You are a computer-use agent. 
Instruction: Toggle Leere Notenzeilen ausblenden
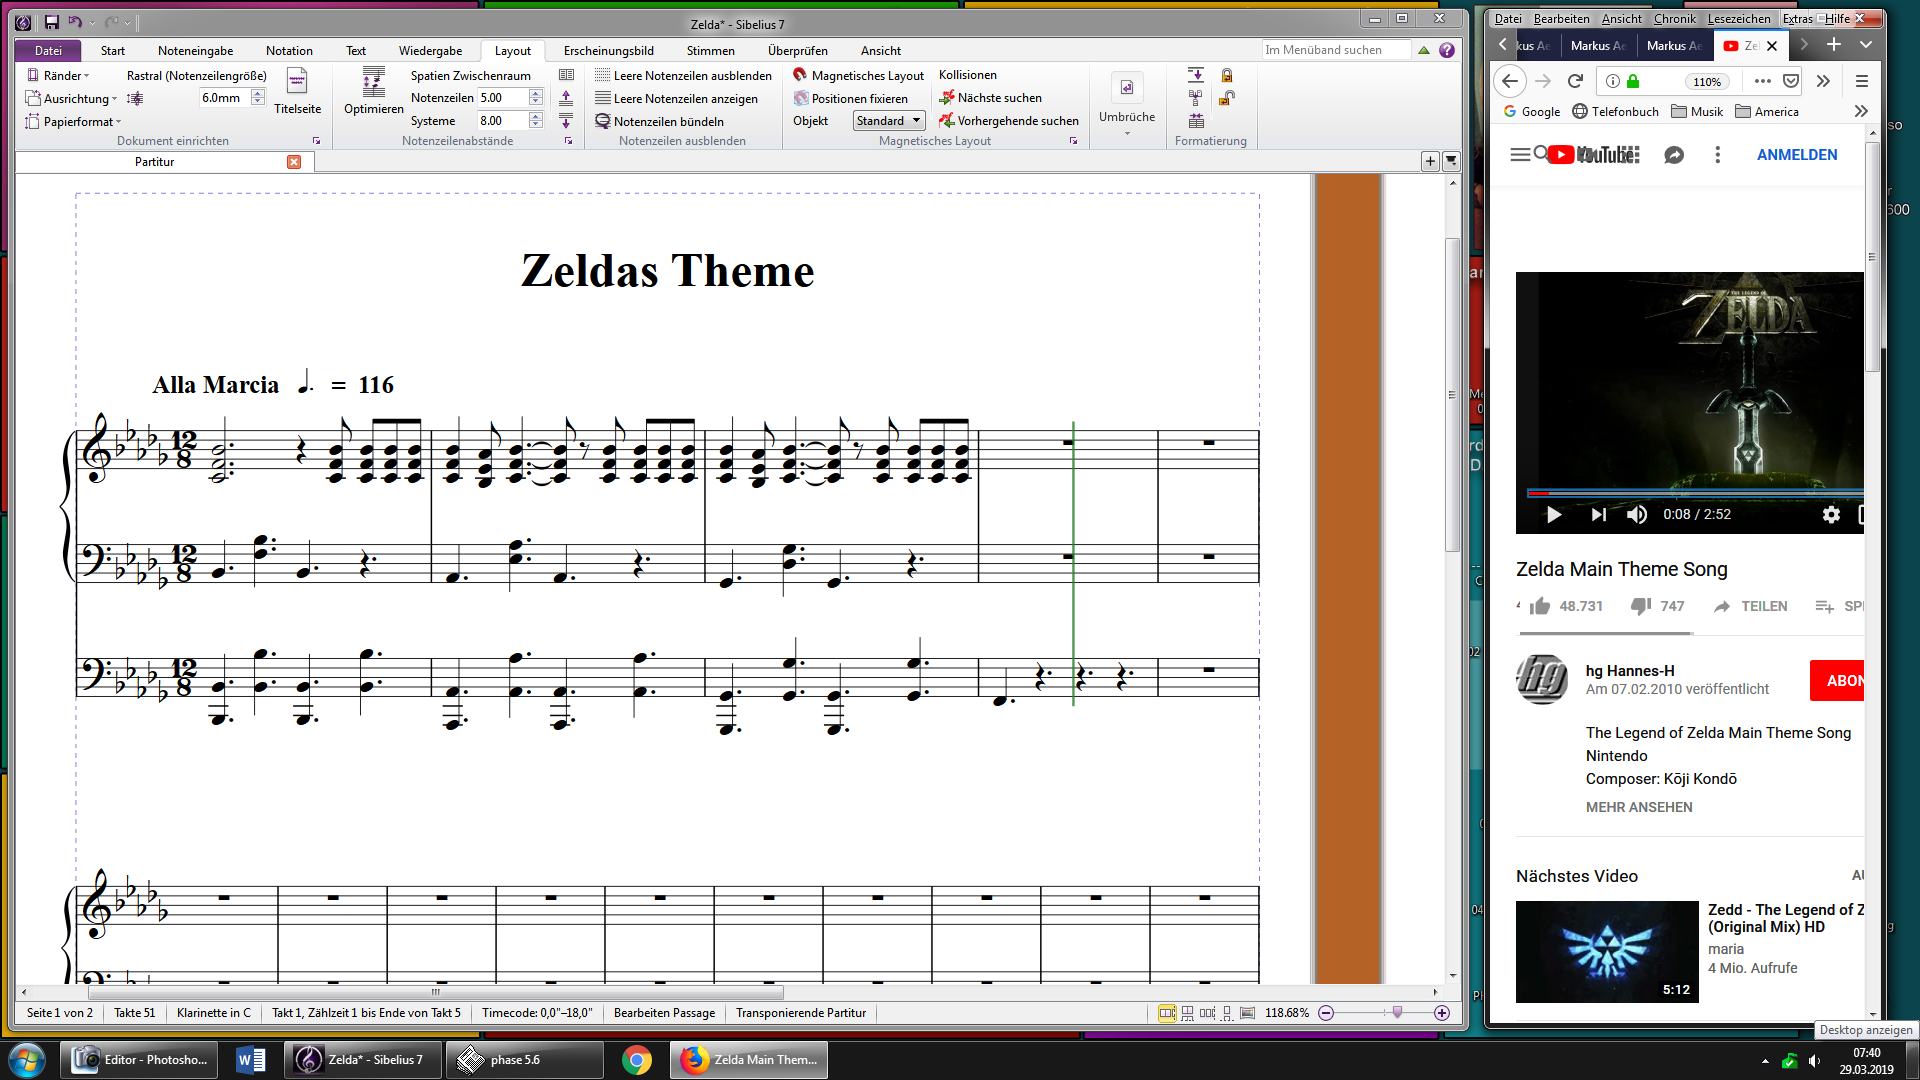point(692,75)
